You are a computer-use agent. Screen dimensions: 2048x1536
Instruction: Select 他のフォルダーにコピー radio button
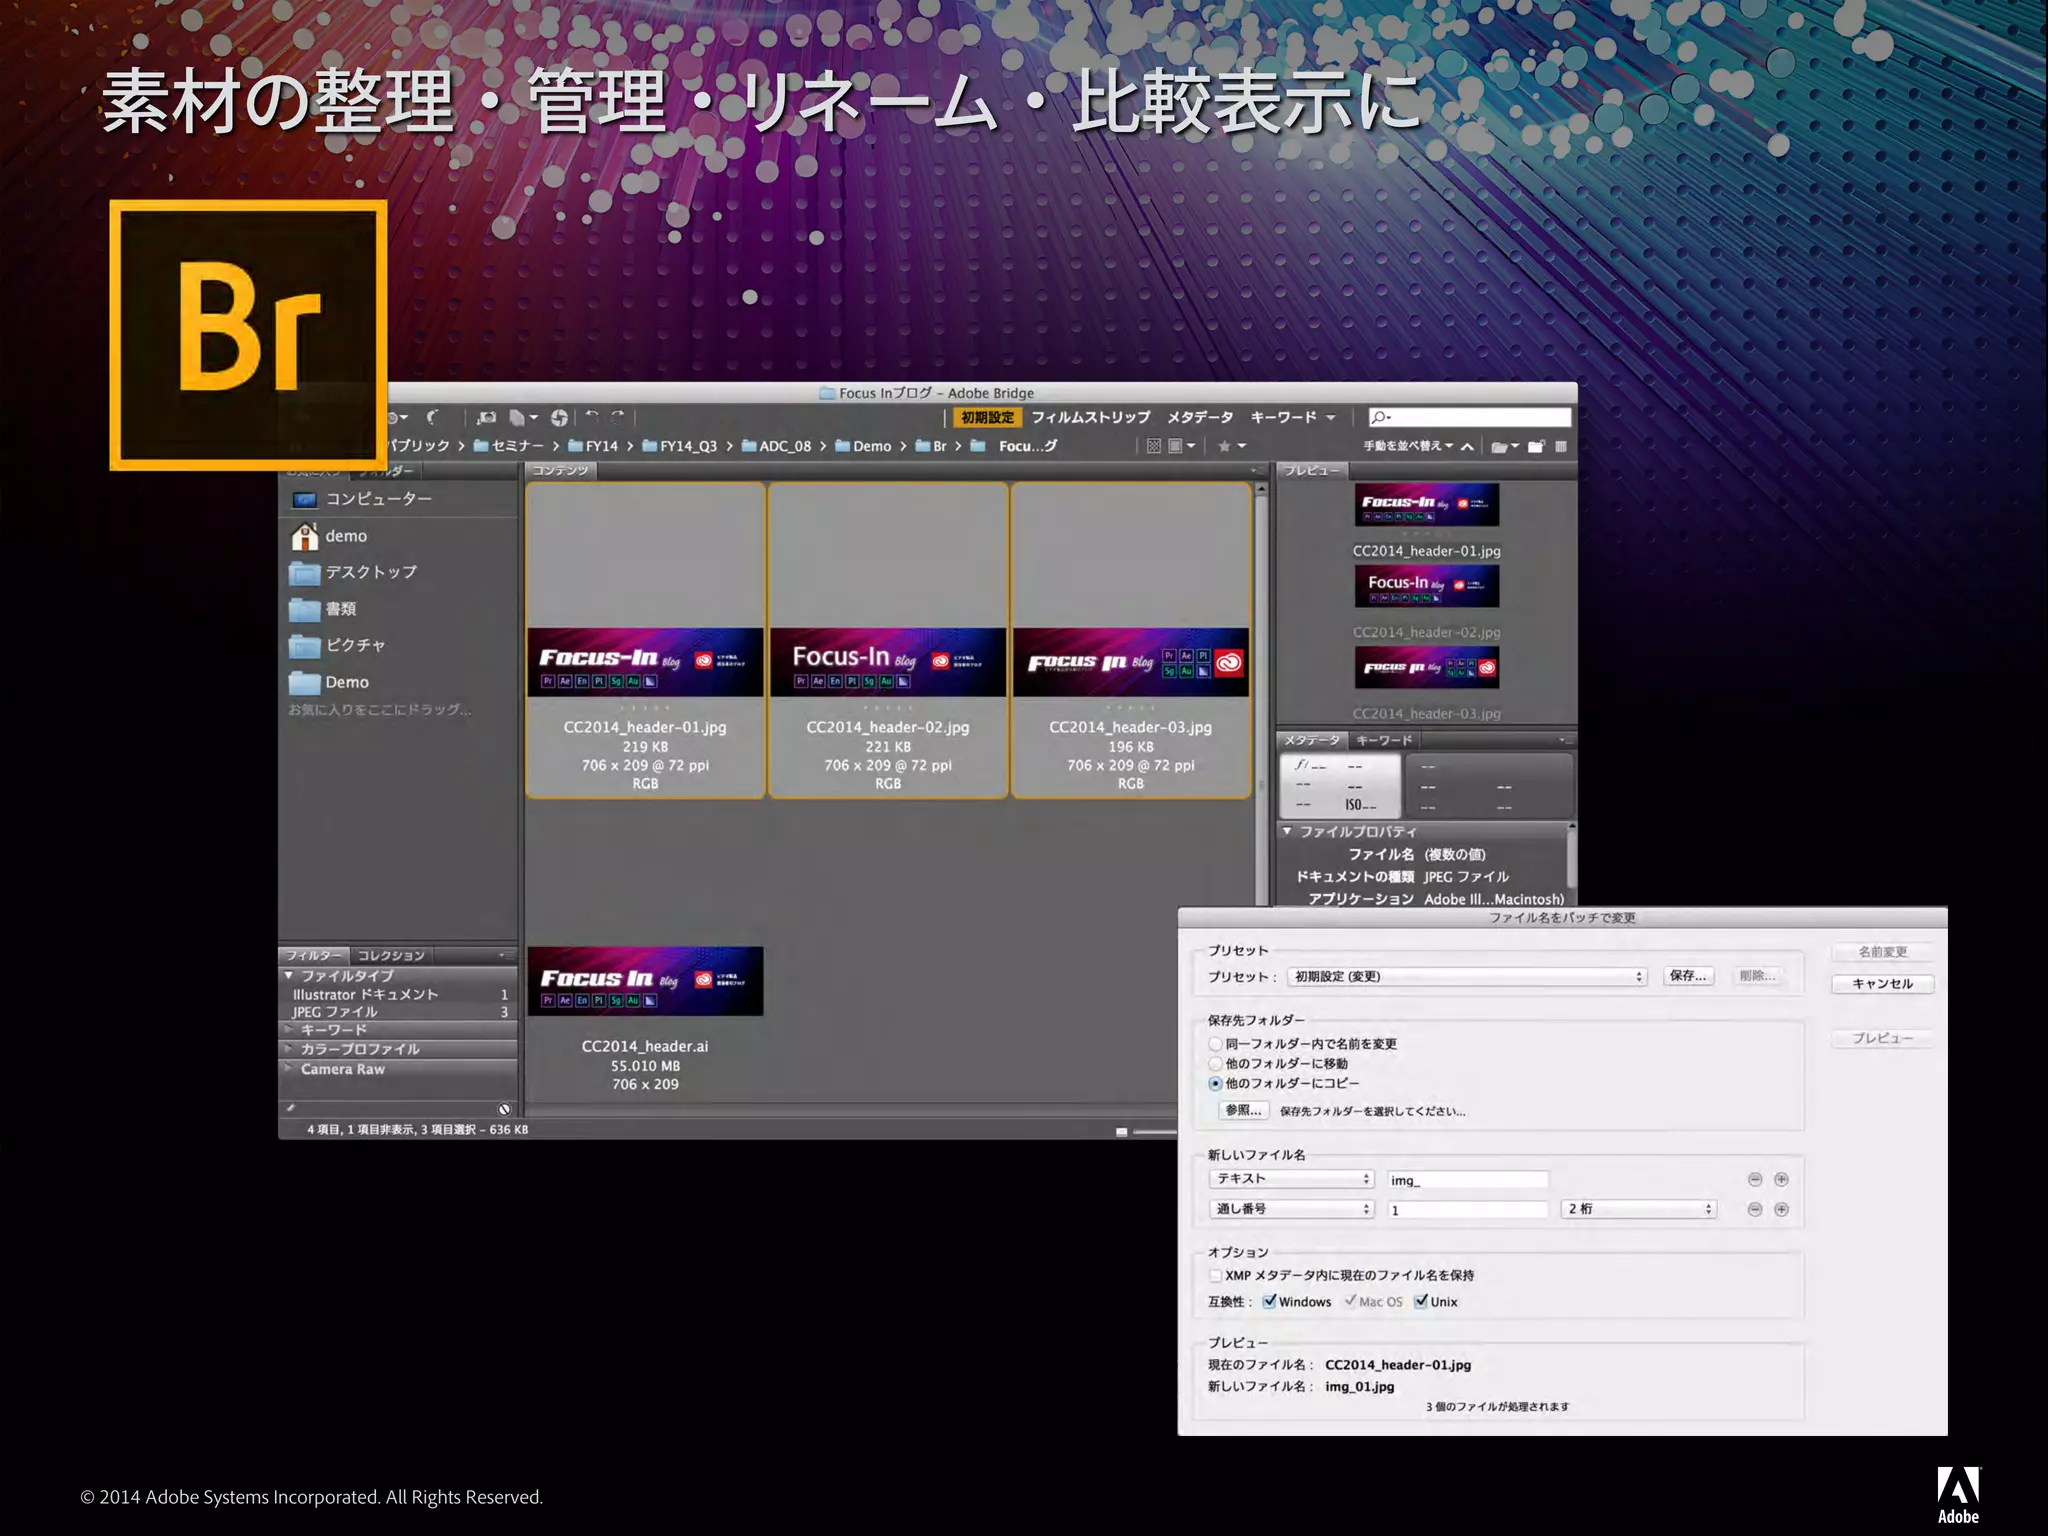pyautogui.click(x=1215, y=1084)
